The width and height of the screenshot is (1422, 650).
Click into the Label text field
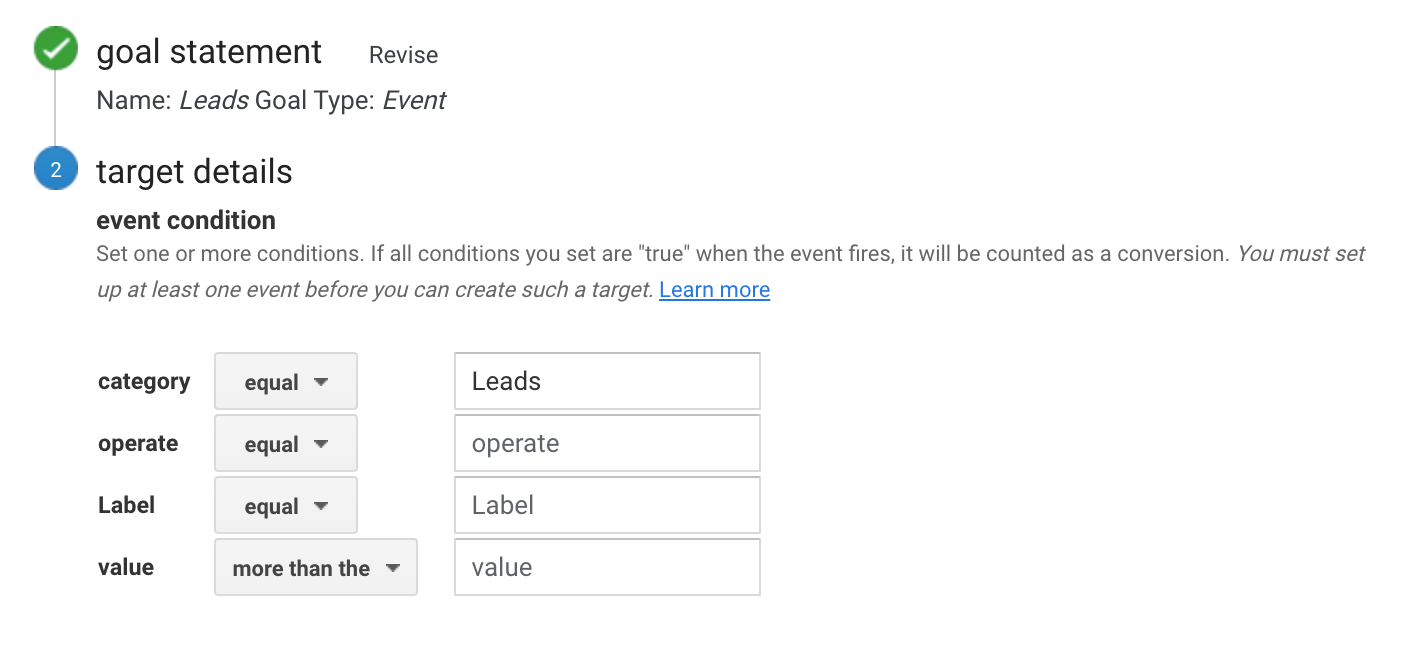pos(607,505)
